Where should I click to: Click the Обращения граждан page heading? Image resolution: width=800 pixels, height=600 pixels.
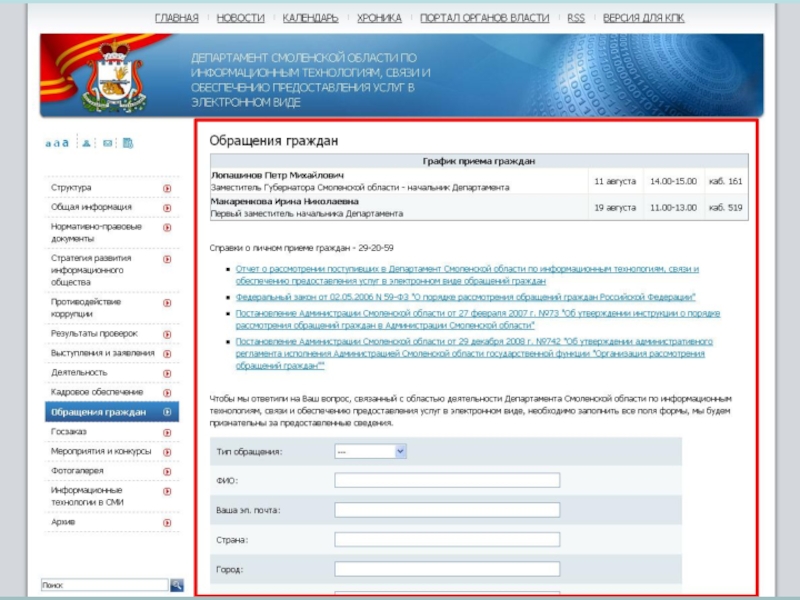(x=273, y=140)
